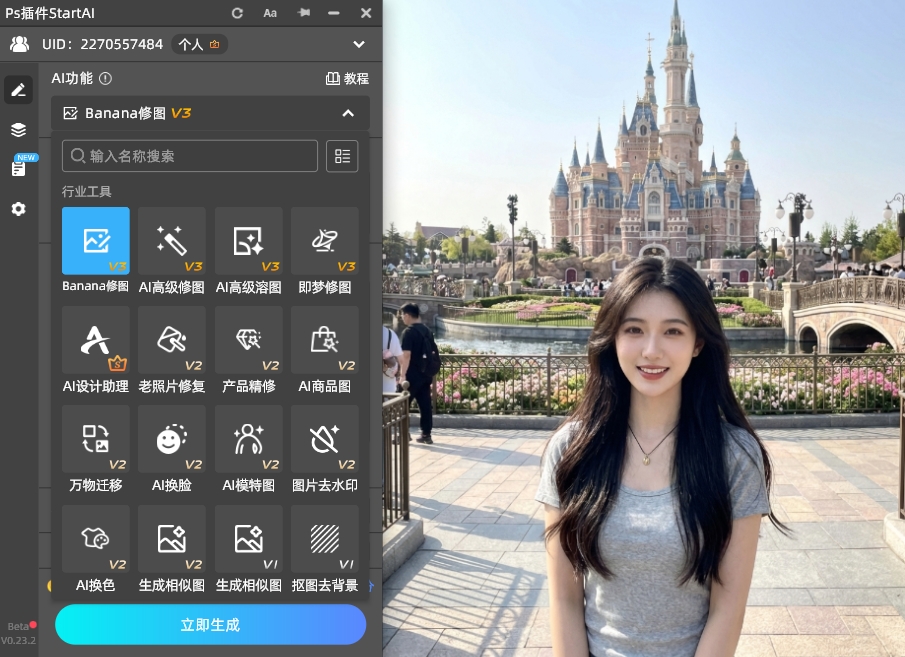Select the Banana修图 tool tile
The width and height of the screenshot is (905, 657).
96,241
